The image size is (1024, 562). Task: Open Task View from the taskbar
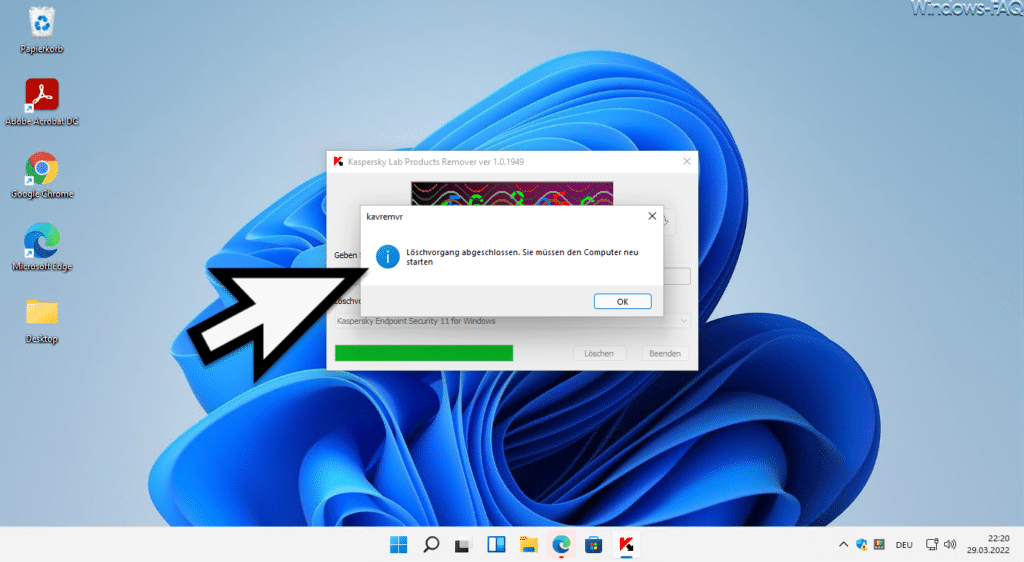(463, 544)
